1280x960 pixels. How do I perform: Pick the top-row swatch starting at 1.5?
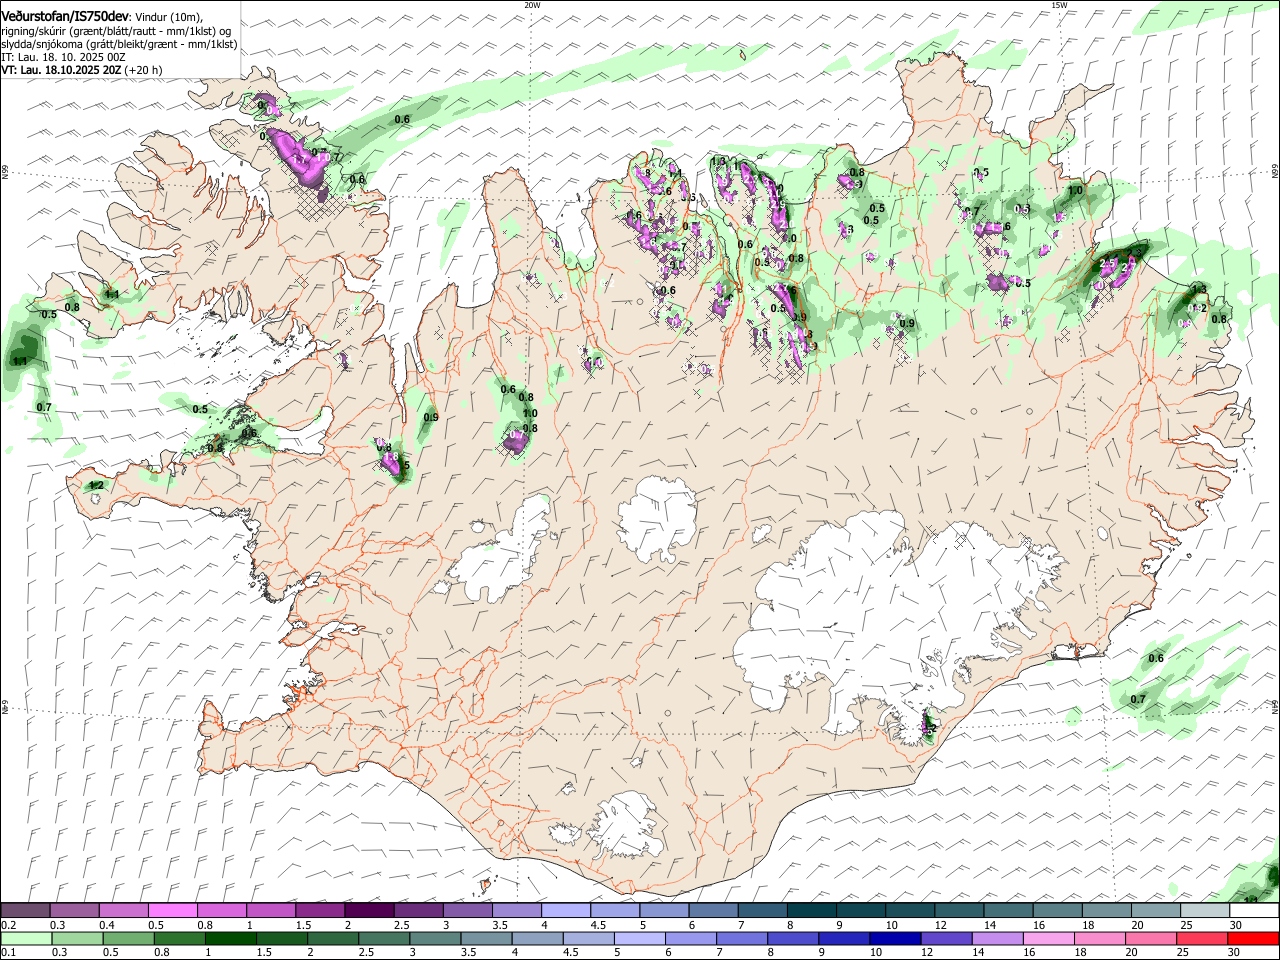pyautogui.click(x=319, y=911)
